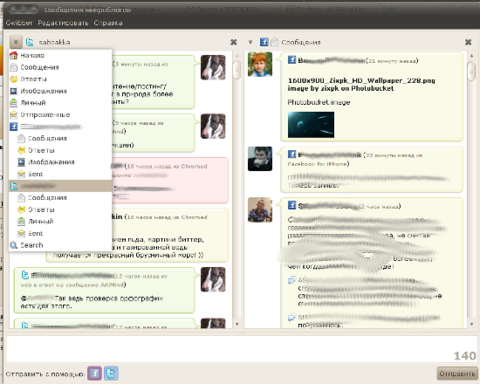Select top-level Изображения above Личный
Screen dimensions: 480x384
point(60,91)
